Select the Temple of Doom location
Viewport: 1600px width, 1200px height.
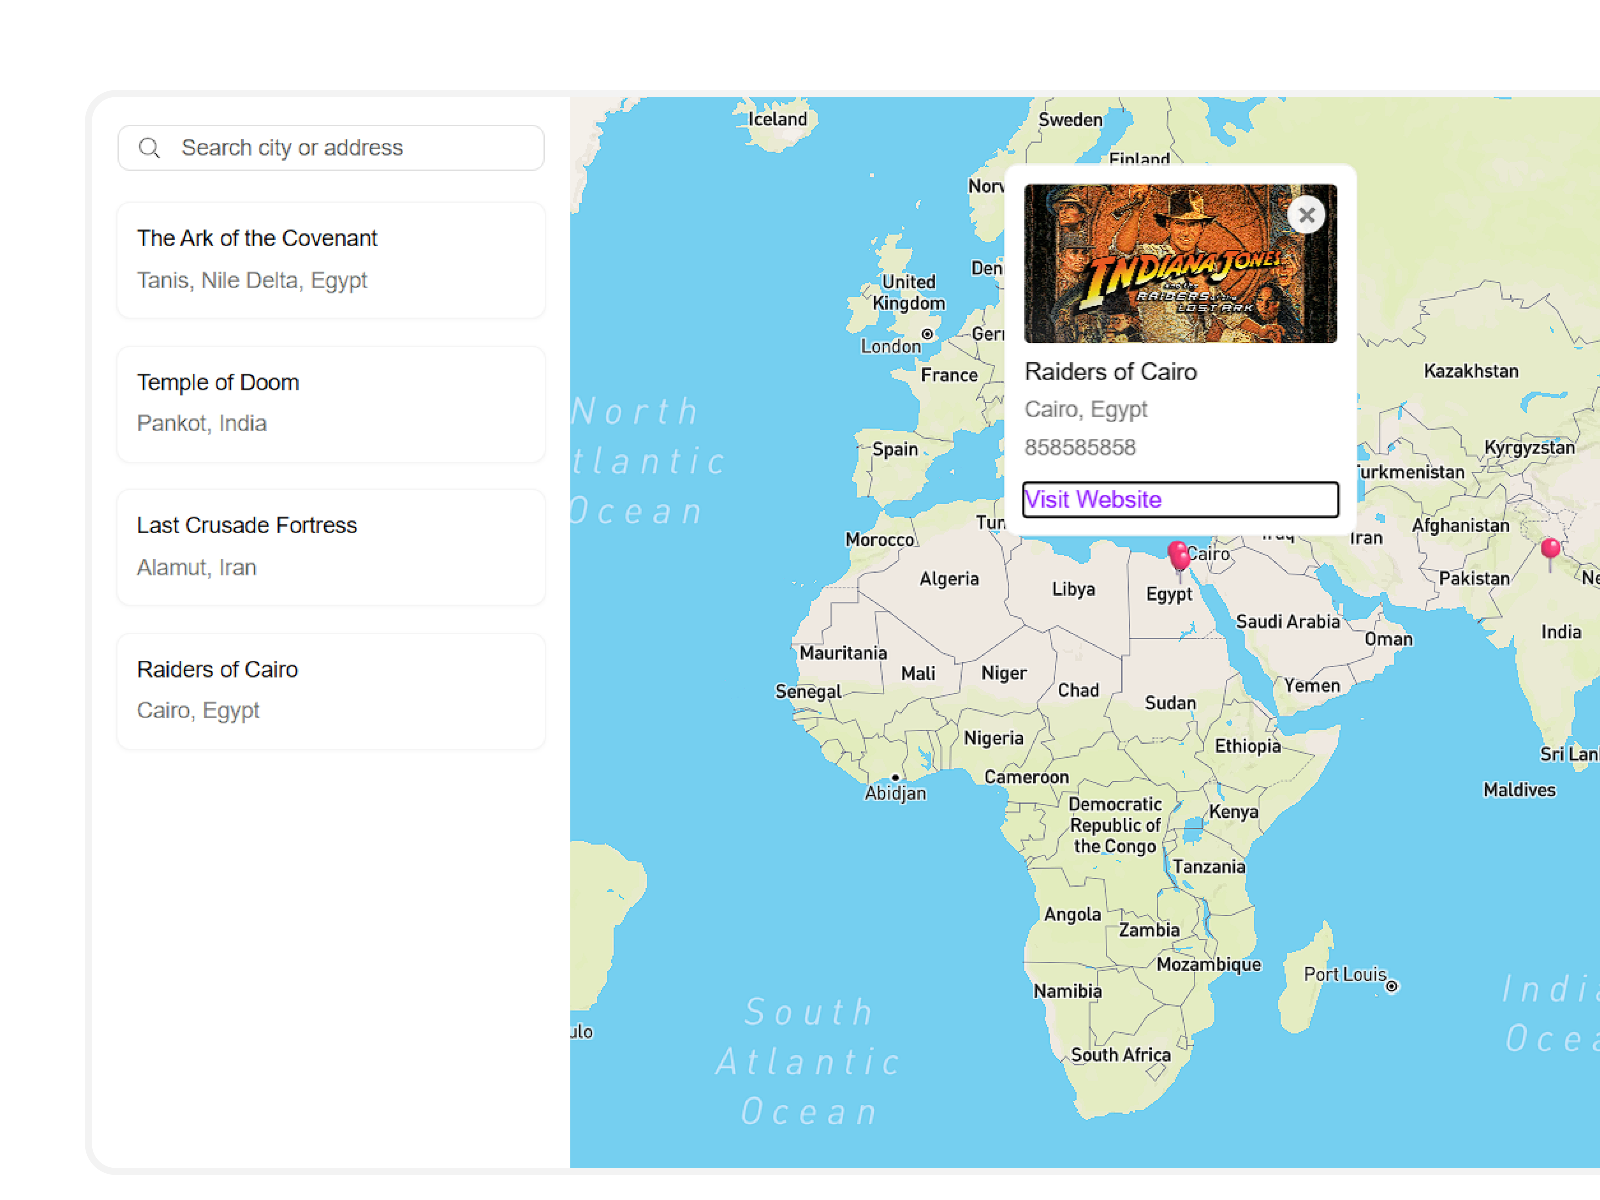[x=331, y=404]
